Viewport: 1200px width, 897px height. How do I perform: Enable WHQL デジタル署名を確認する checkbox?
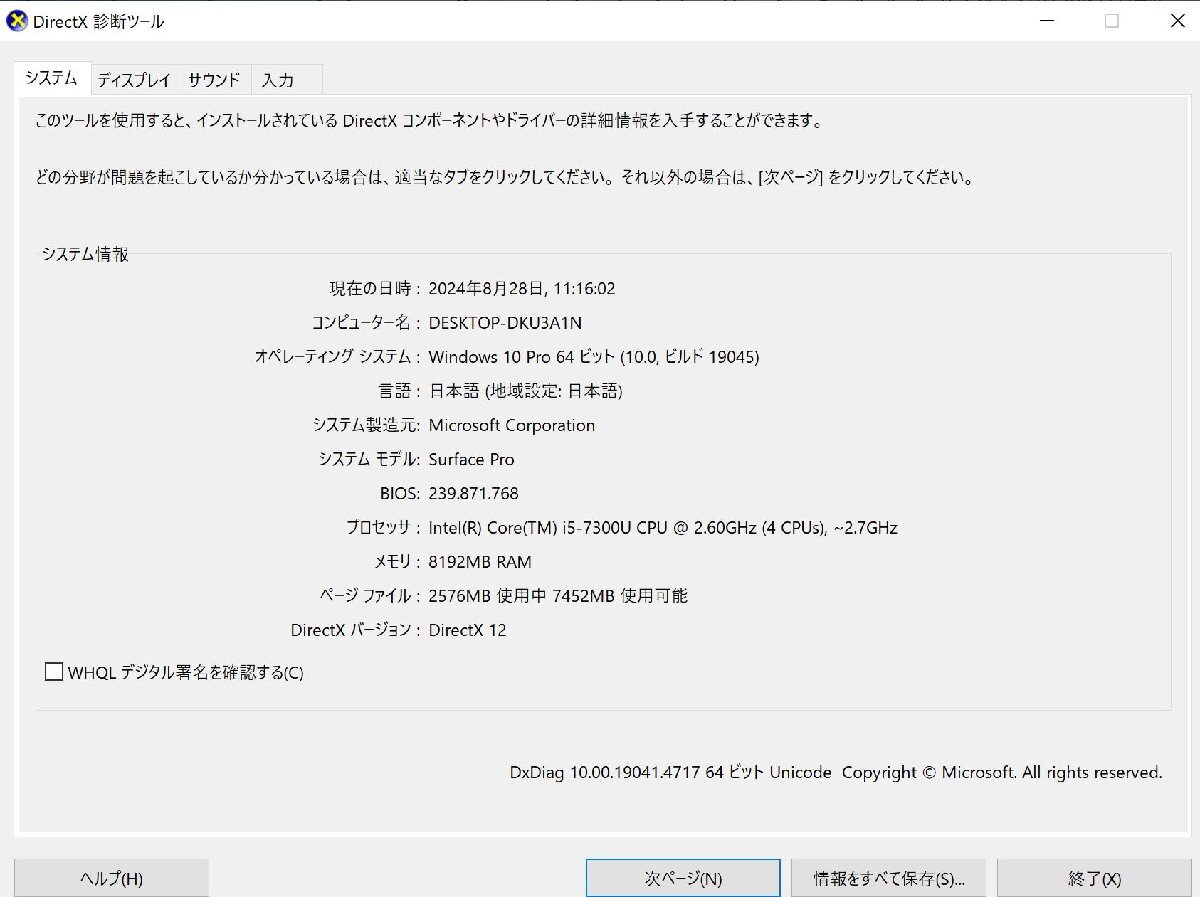54,672
